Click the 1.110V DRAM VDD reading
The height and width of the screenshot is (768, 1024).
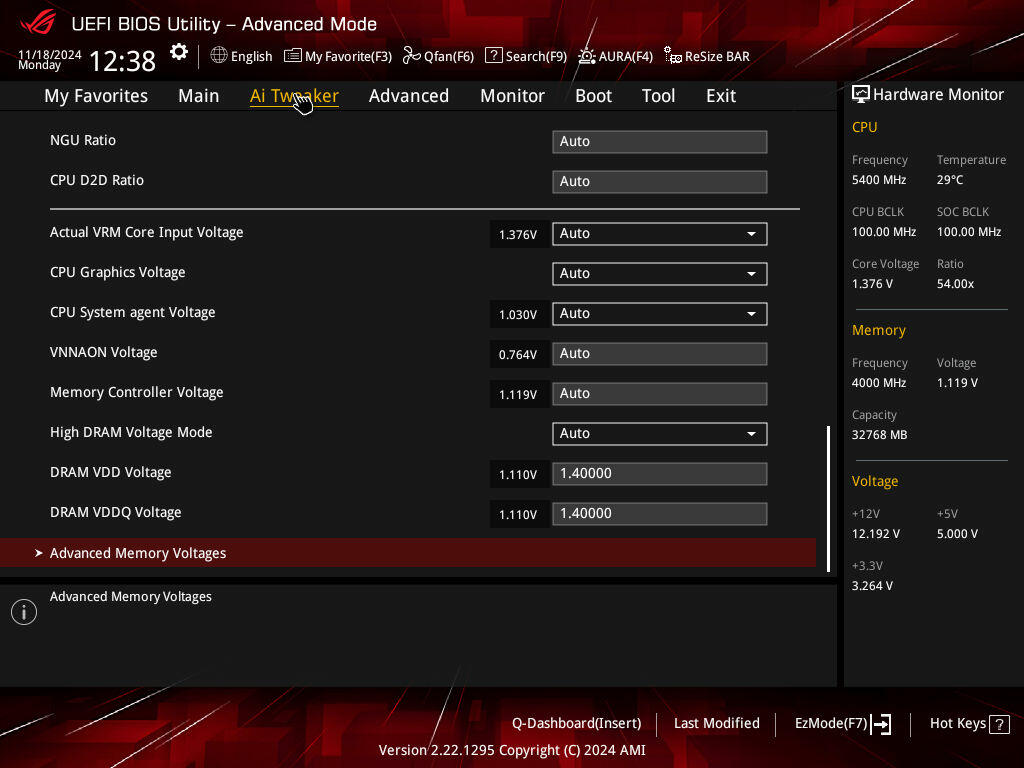coord(518,475)
